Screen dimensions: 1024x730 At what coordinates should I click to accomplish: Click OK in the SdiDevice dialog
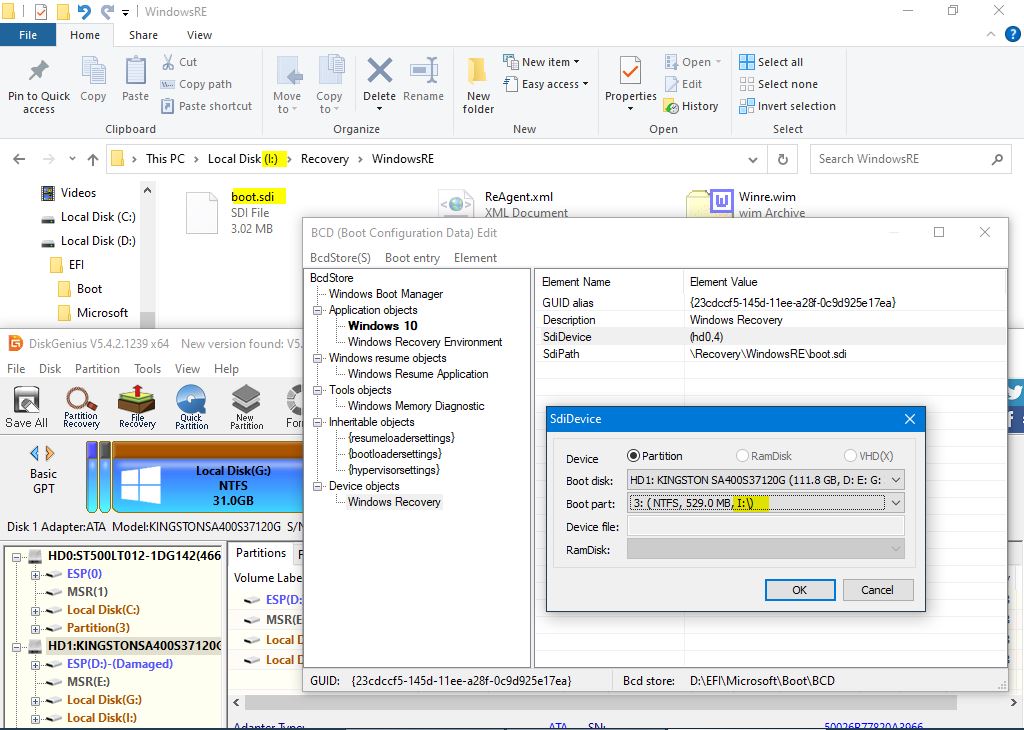coord(799,590)
